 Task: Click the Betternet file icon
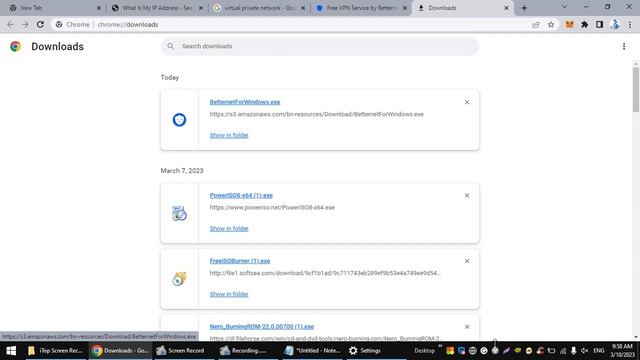click(x=179, y=120)
